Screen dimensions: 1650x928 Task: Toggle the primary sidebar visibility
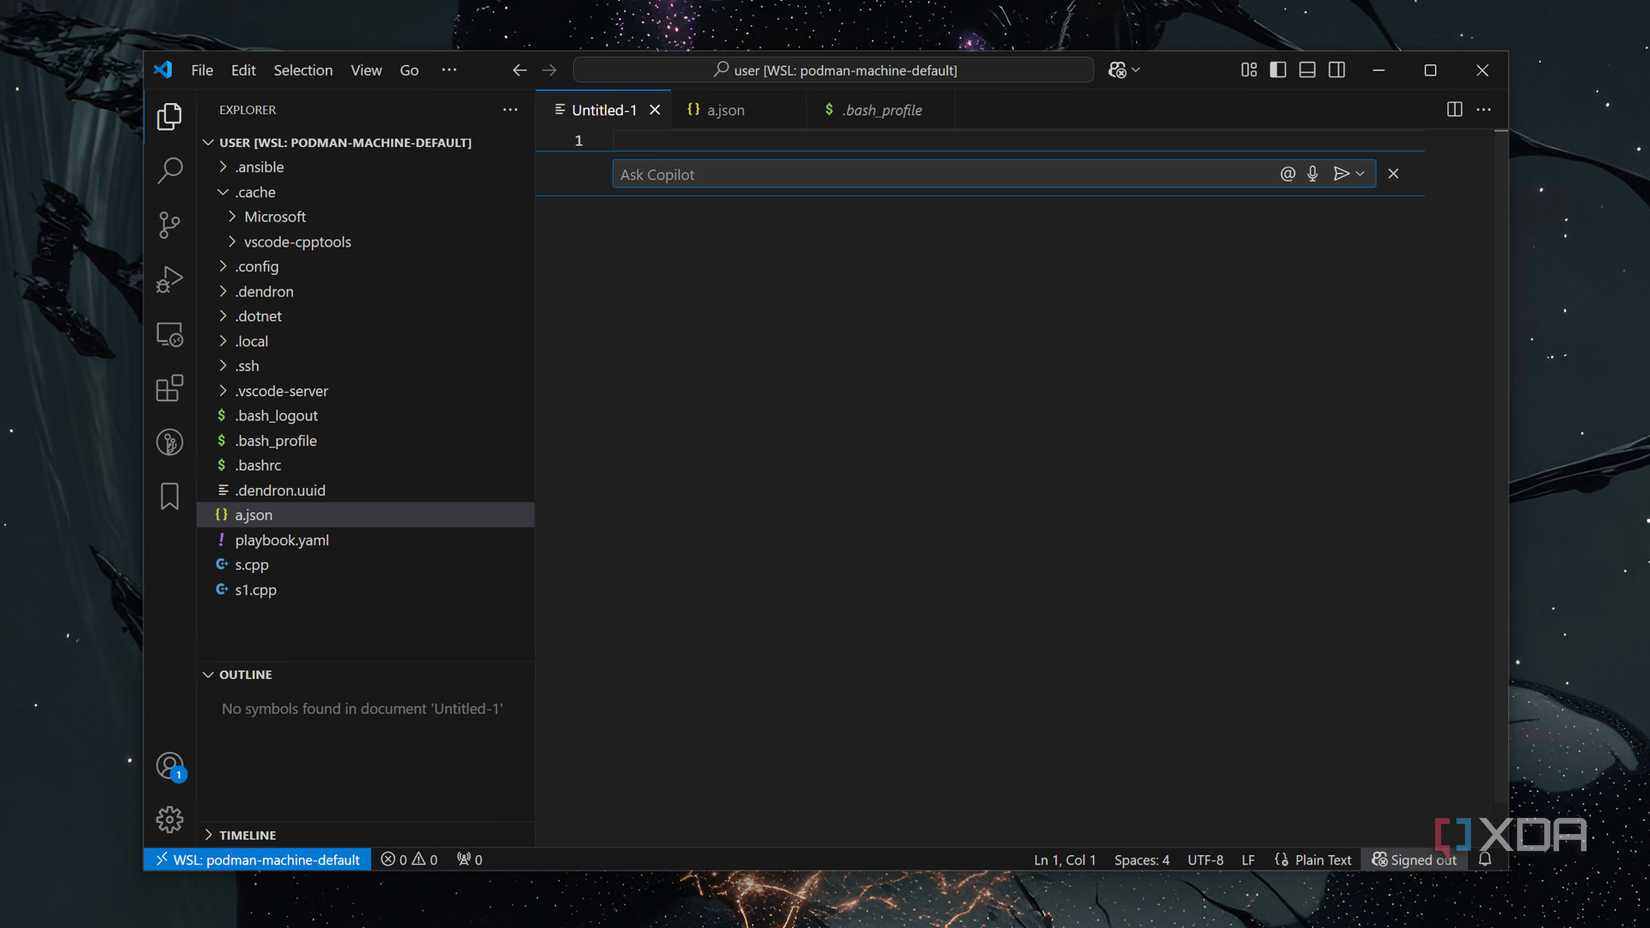point(1277,69)
